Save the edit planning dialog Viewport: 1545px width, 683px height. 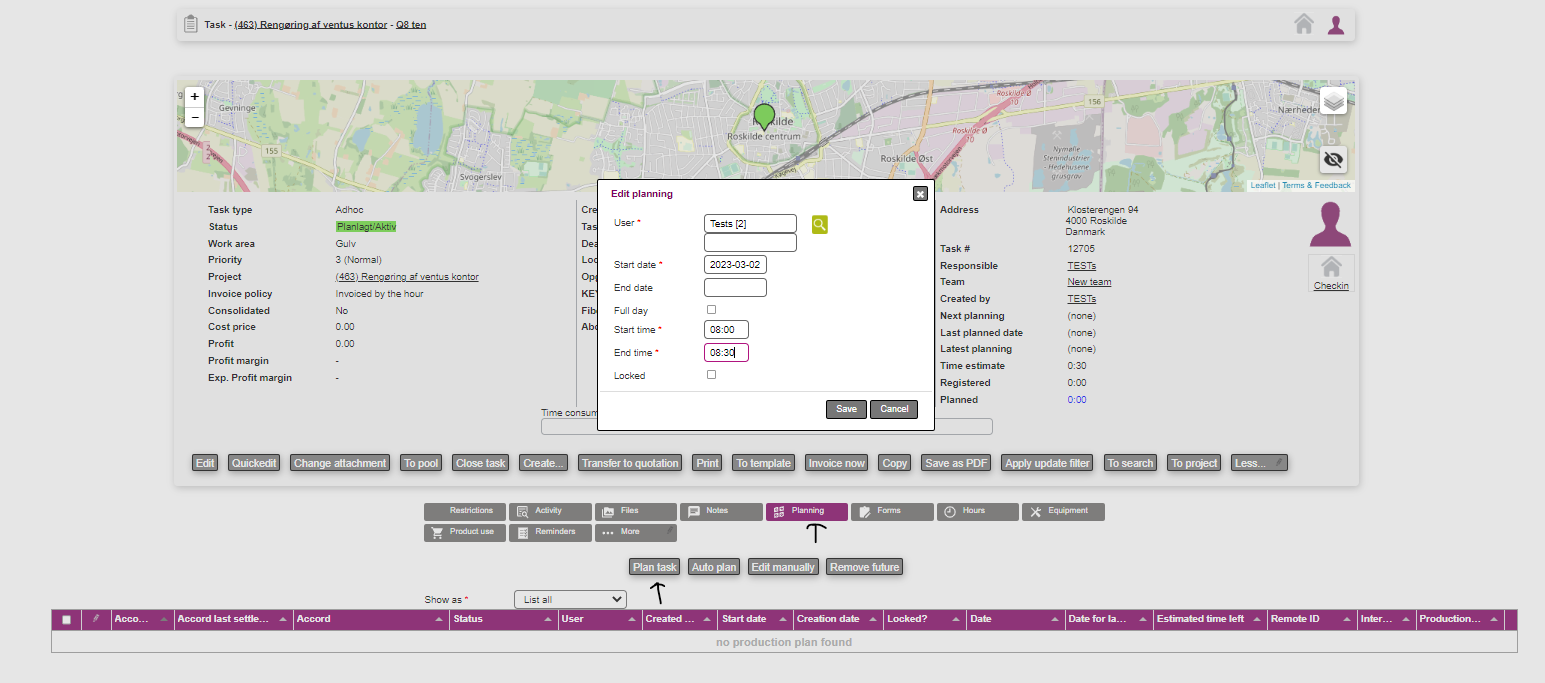coord(846,409)
